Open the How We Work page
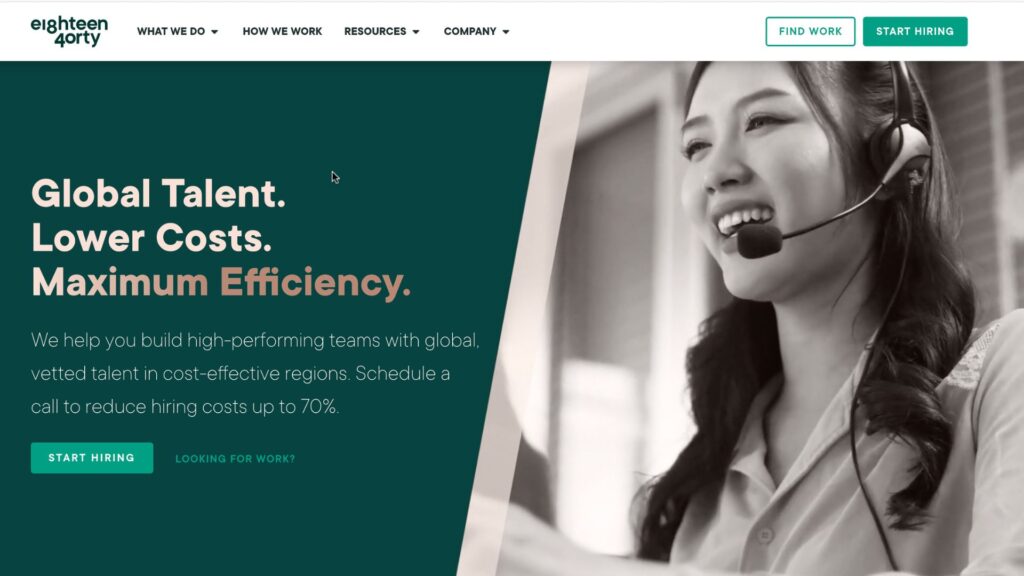The width and height of the screenshot is (1024, 576). [x=282, y=31]
